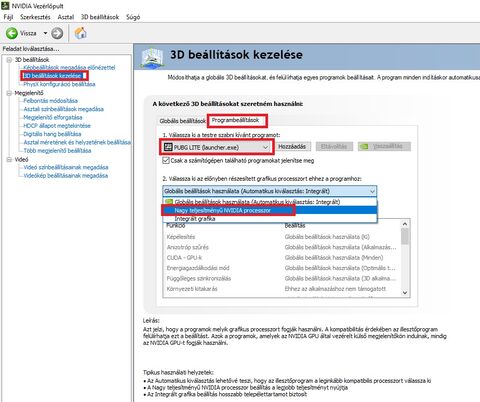Click scroll down arrow of settings list

[405, 293]
